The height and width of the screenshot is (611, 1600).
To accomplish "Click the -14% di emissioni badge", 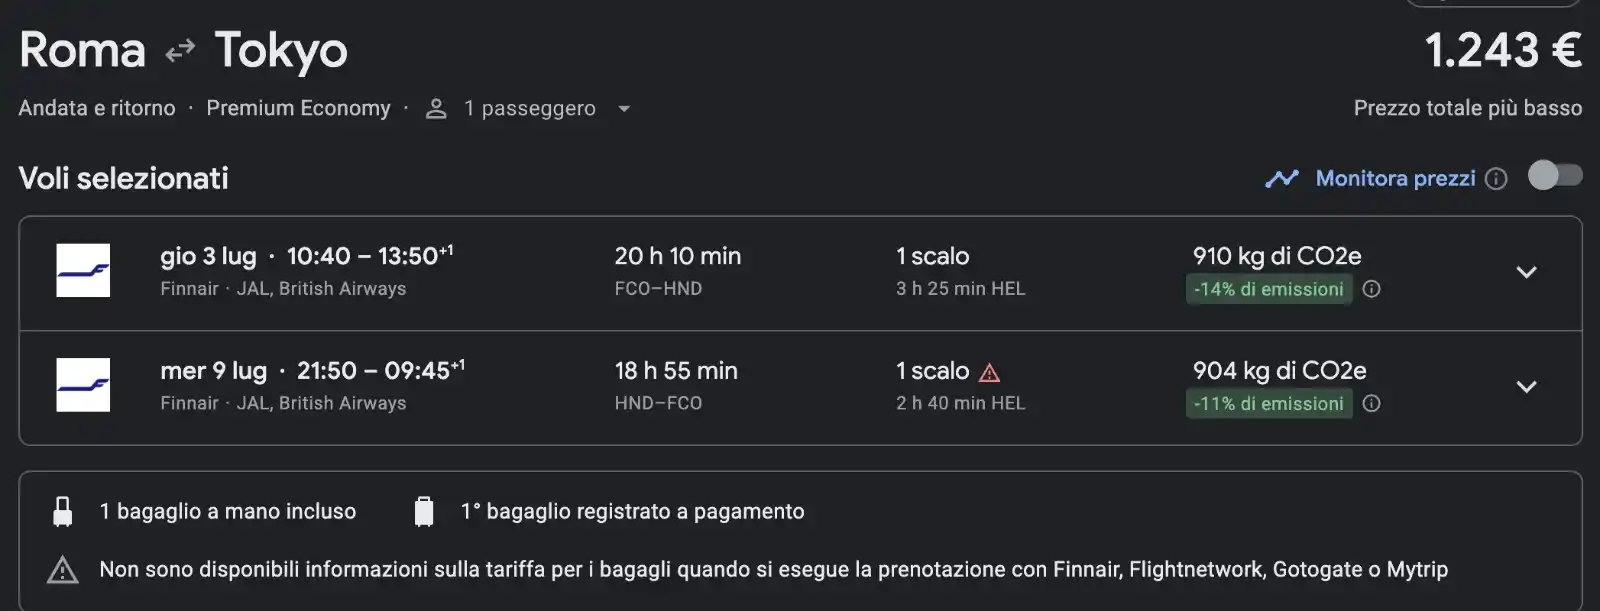I will pyautogui.click(x=1269, y=289).
